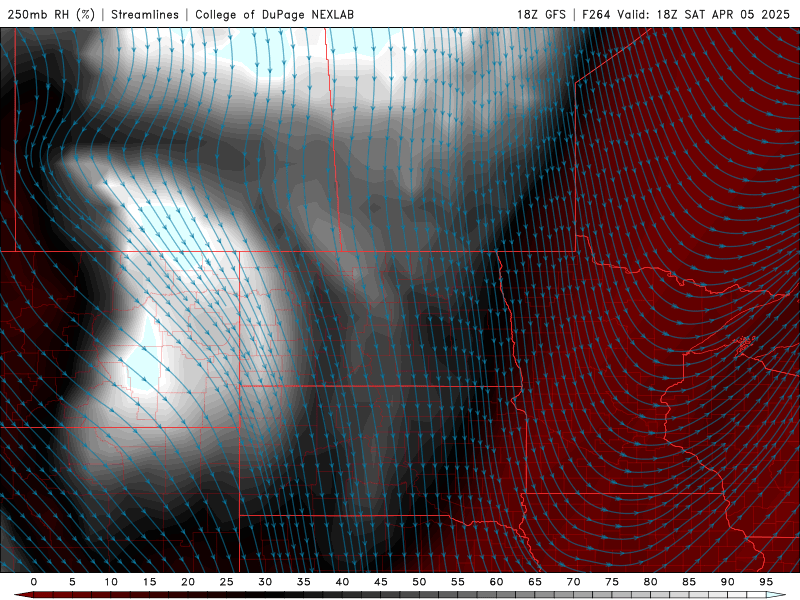Click the 50 value on color scale
Screen dimensions: 800x600
coord(419,582)
